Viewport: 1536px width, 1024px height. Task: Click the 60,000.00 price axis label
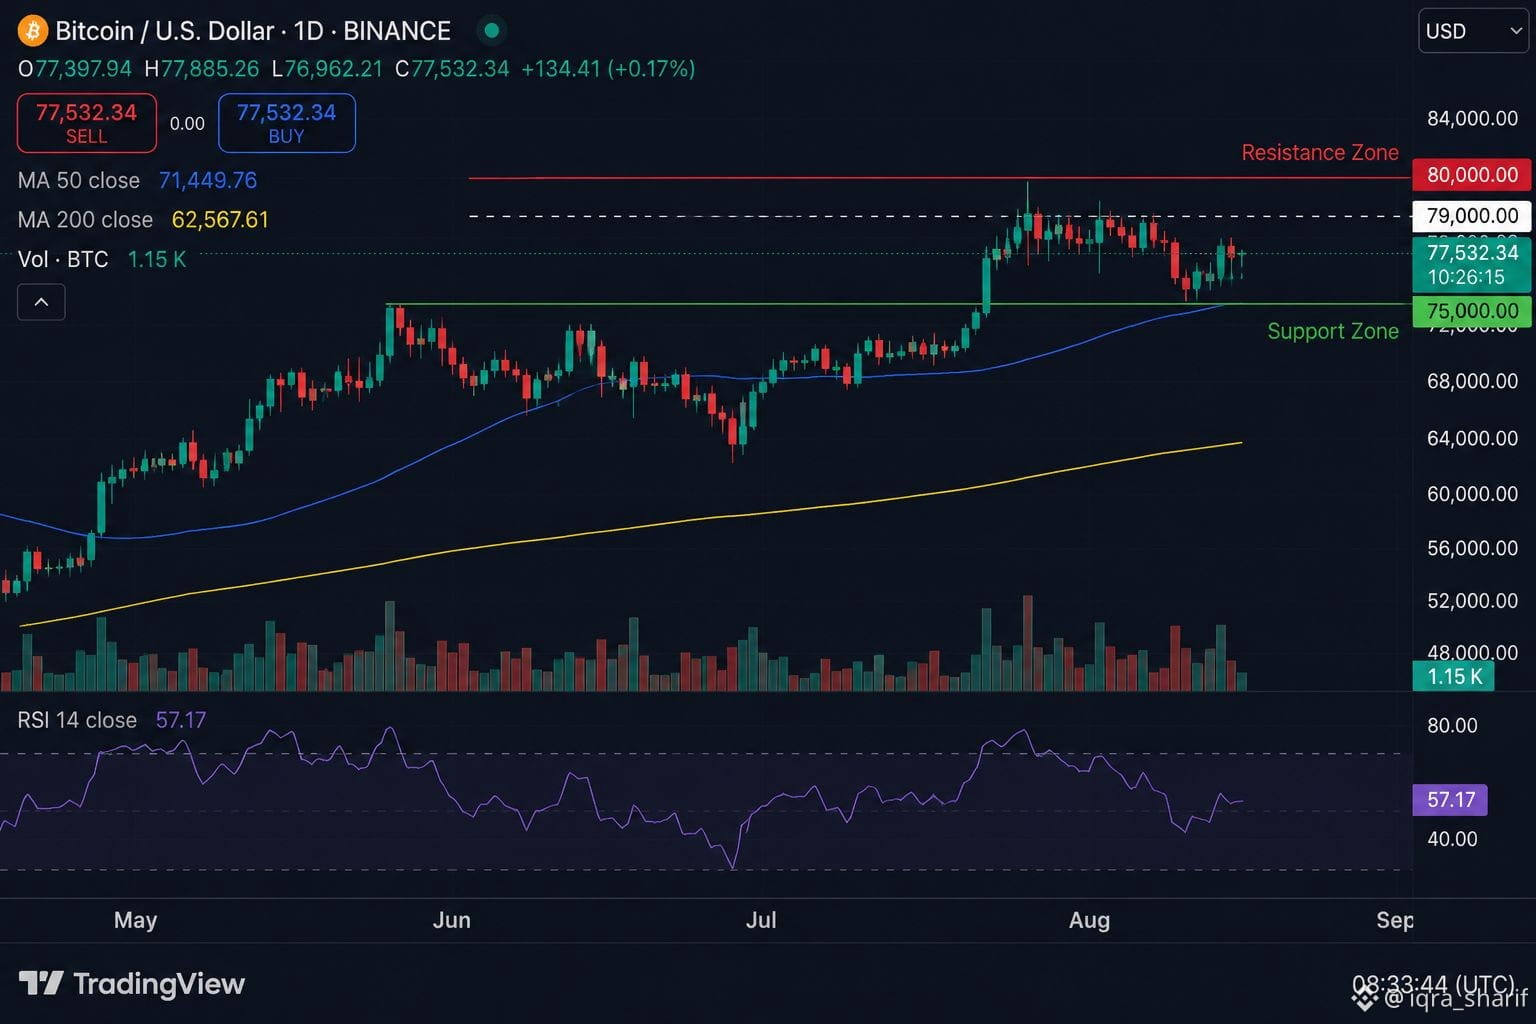point(1472,494)
